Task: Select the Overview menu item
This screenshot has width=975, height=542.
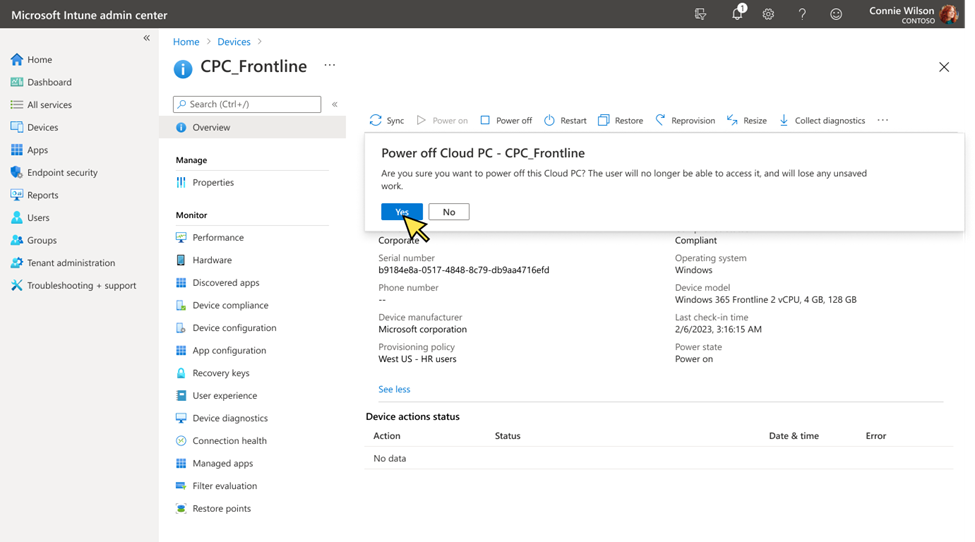Action: click(x=252, y=127)
